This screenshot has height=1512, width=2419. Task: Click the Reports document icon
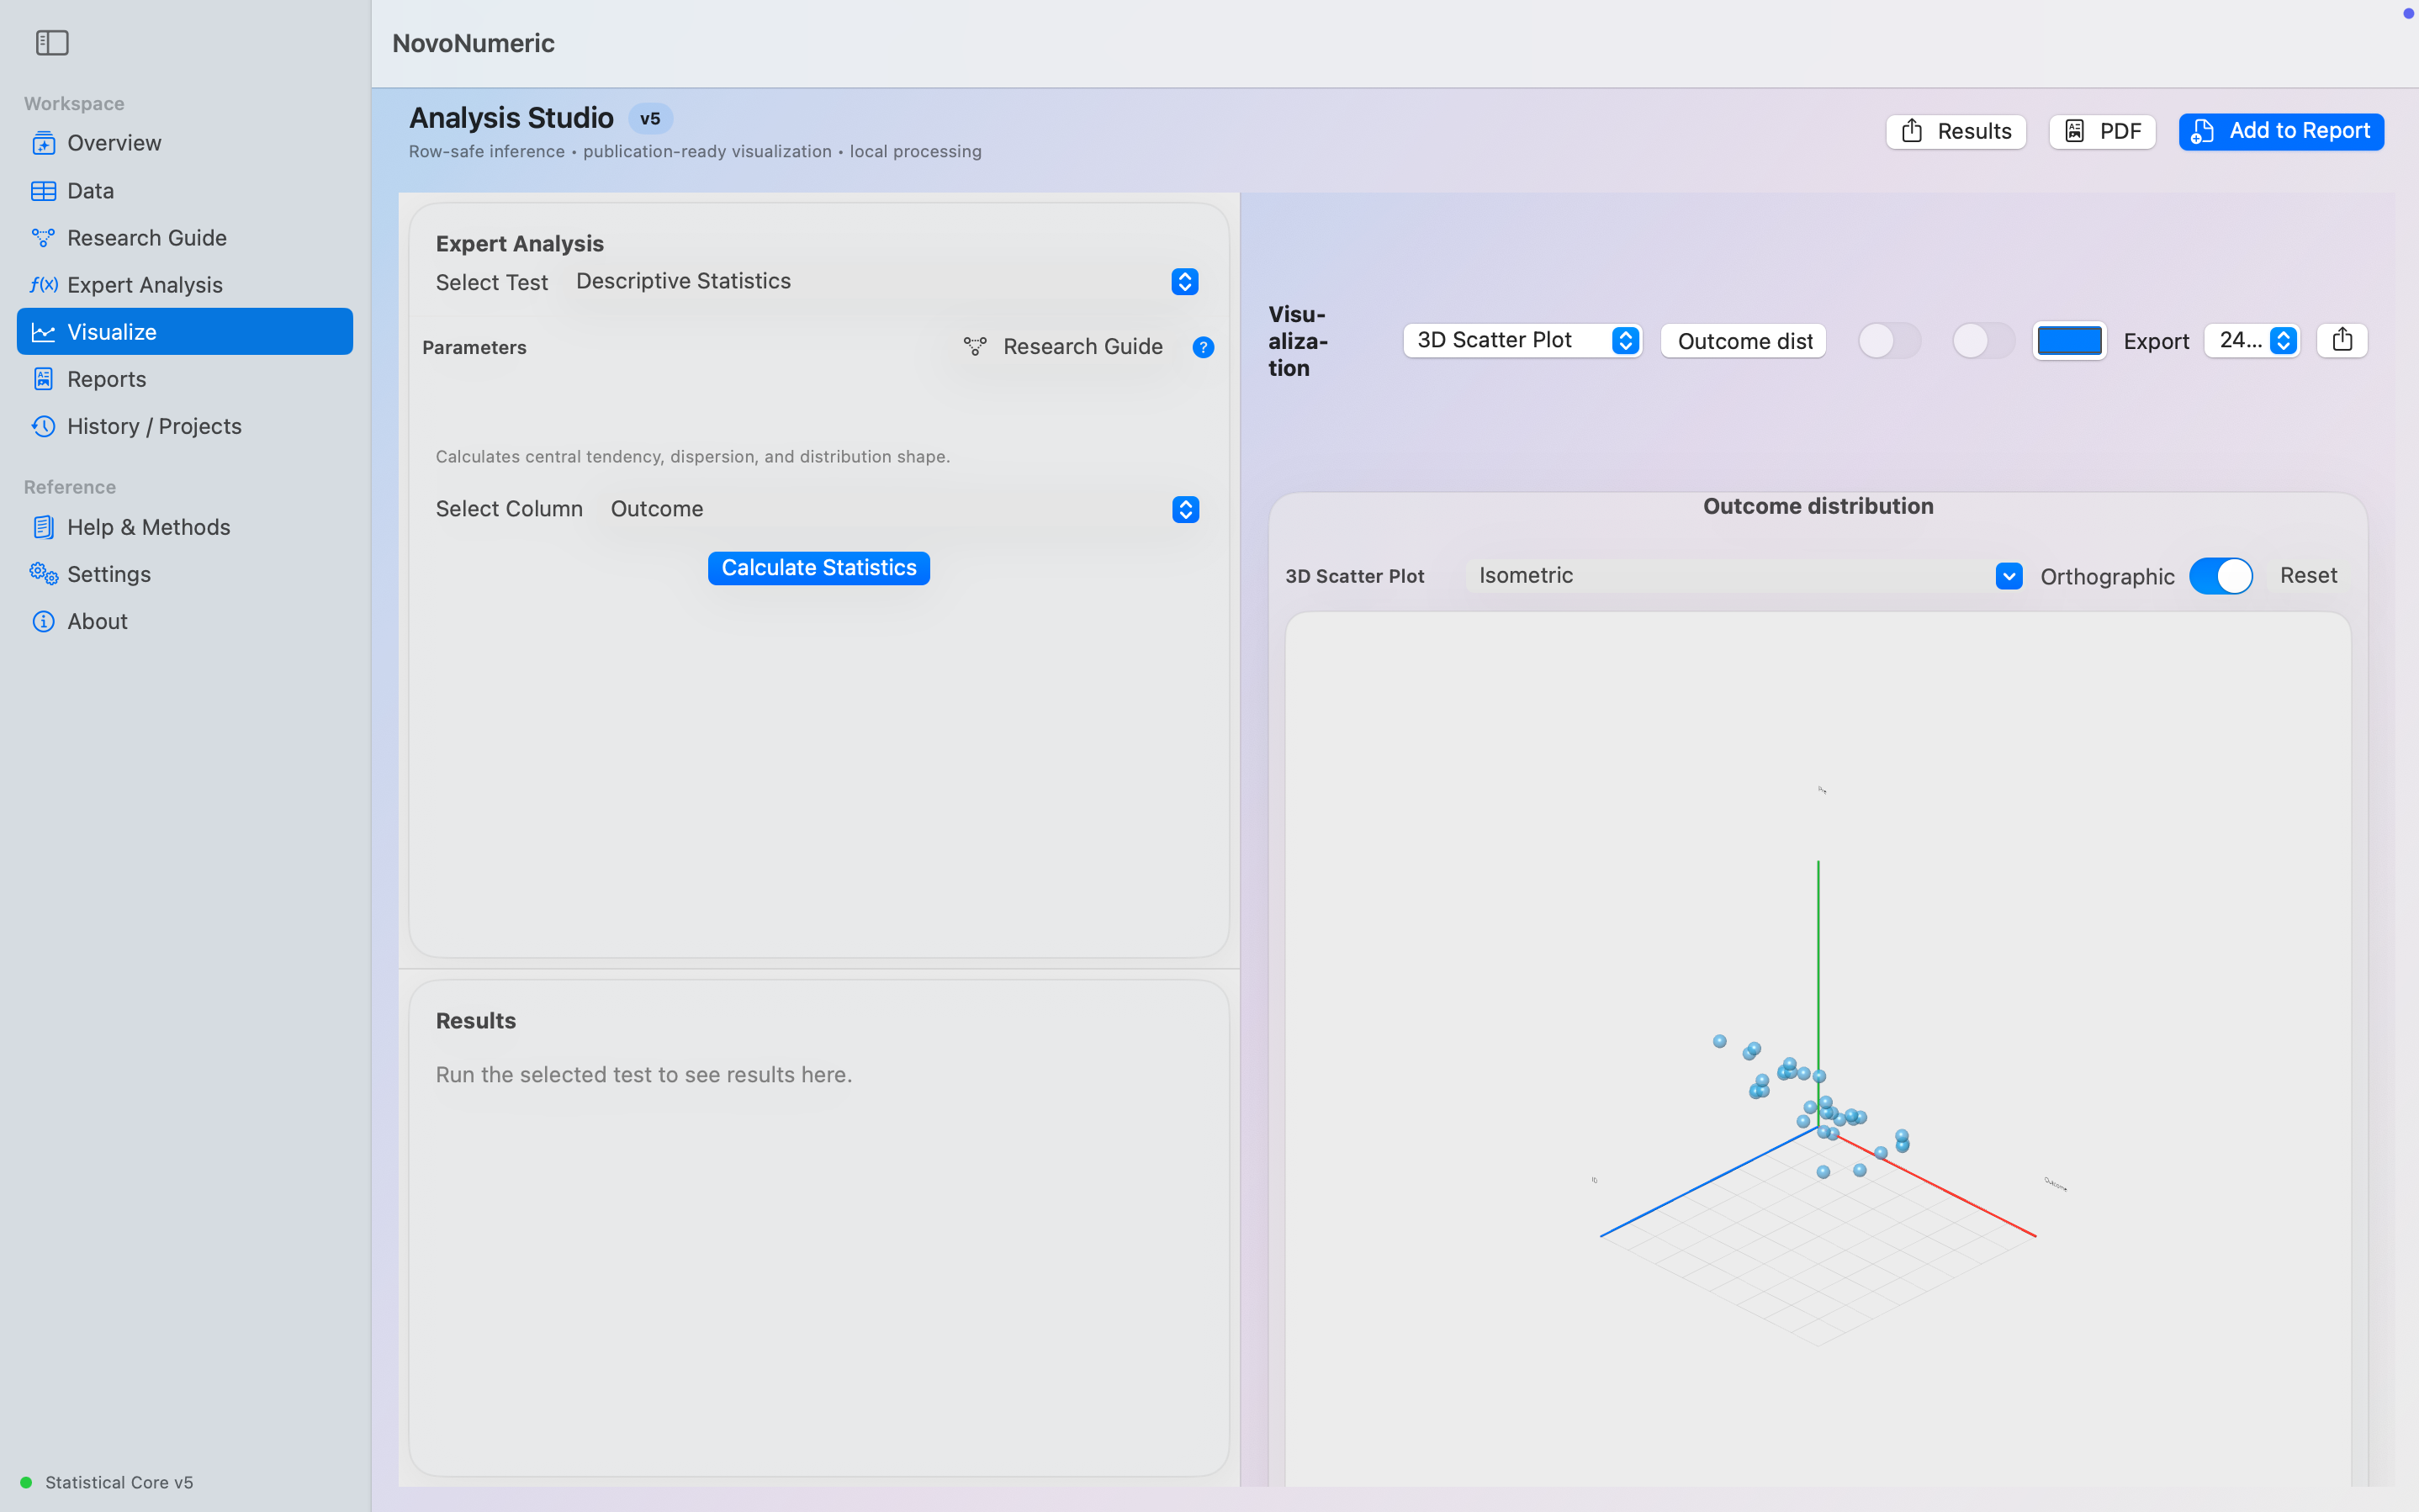43,379
